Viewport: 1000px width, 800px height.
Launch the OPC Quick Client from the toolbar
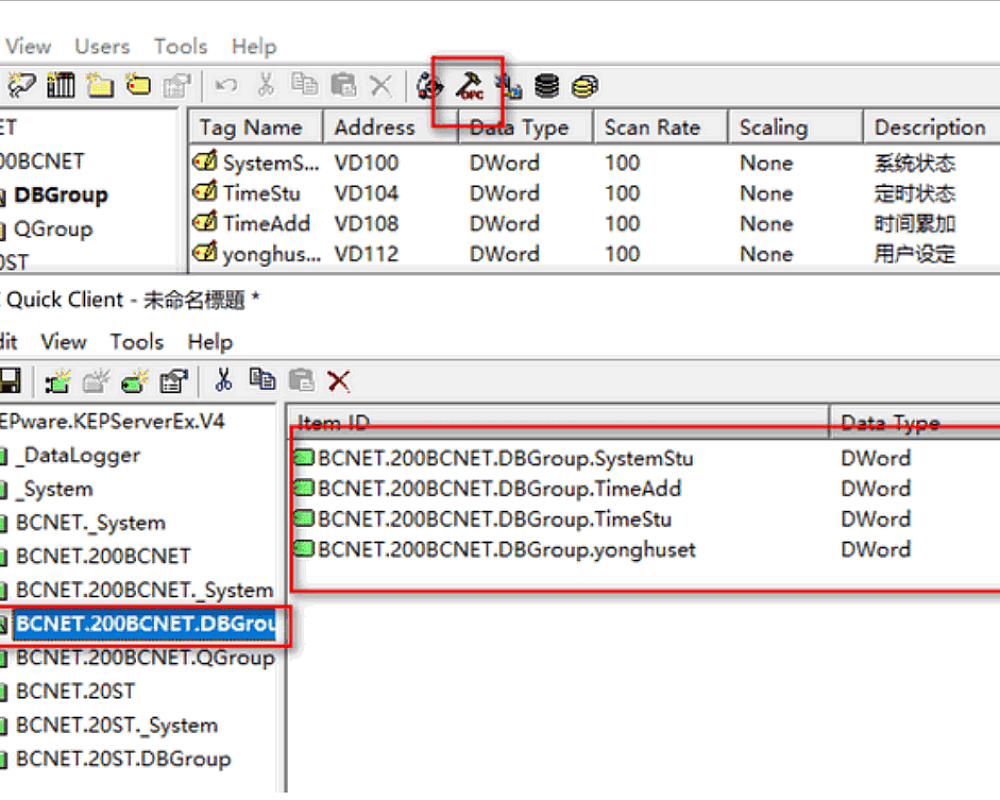[468, 86]
